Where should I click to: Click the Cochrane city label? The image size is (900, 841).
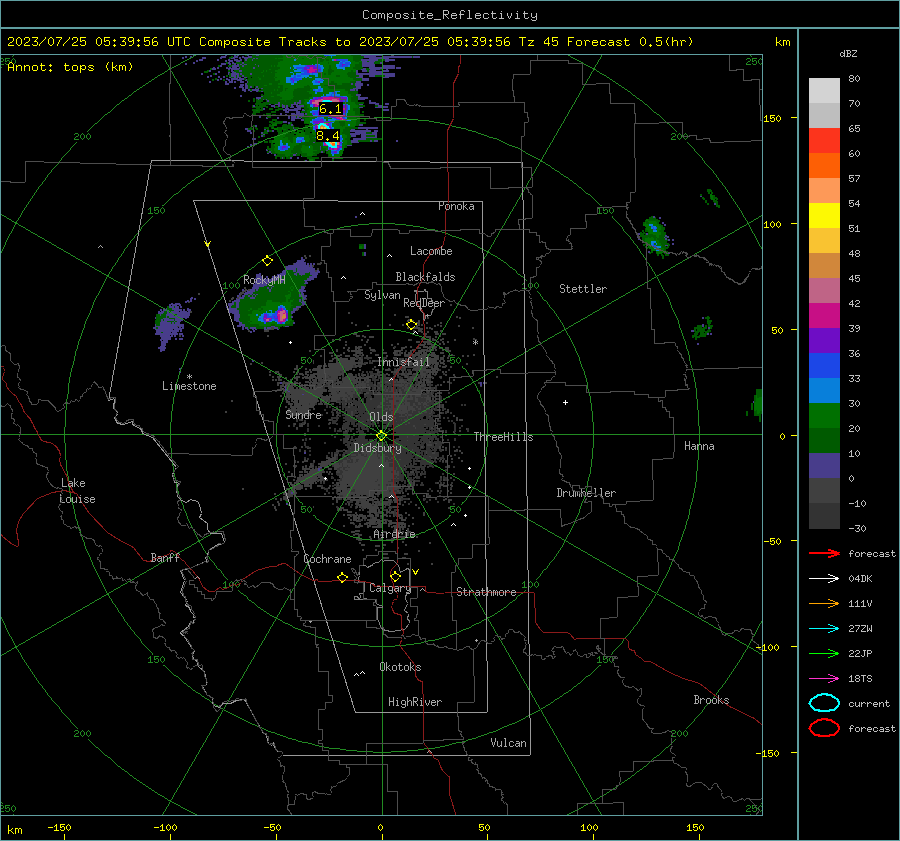(327, 559)
